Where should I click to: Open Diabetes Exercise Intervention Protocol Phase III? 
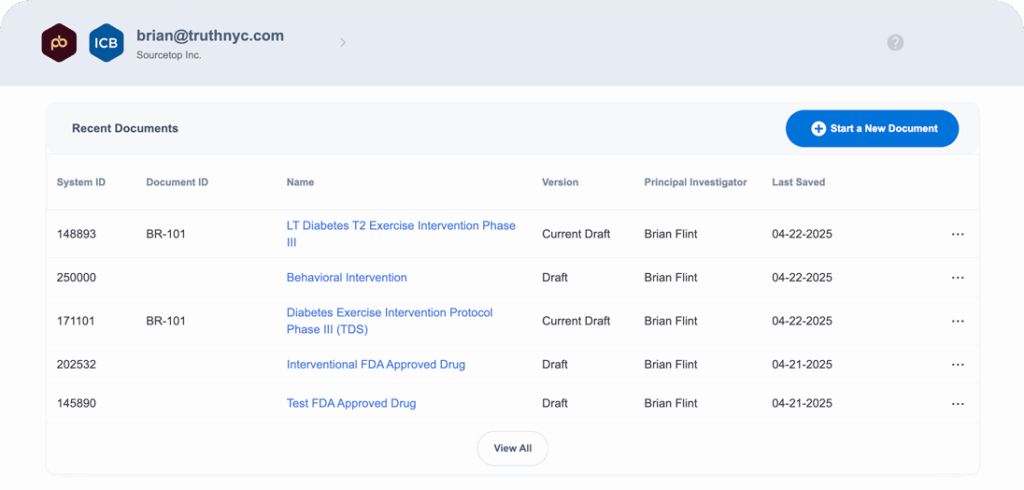[390, 321]
